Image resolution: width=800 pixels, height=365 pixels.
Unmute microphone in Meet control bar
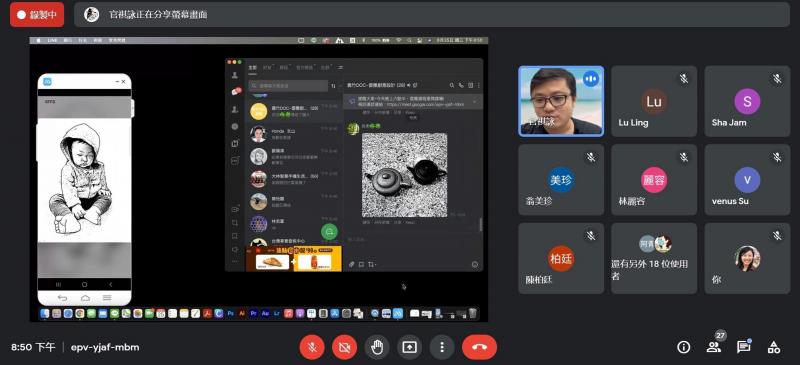click(312, 348)
